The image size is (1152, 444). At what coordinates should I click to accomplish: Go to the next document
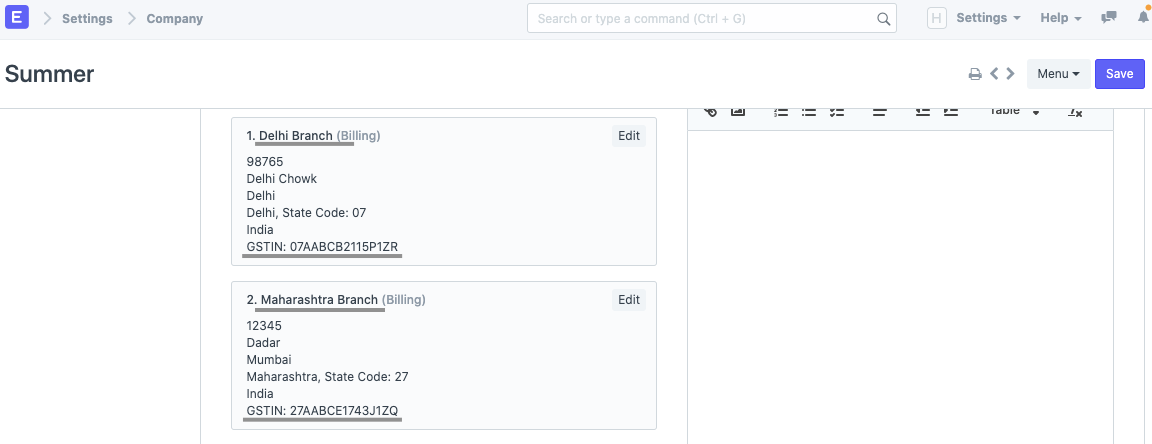click(x=1011, y=74)
